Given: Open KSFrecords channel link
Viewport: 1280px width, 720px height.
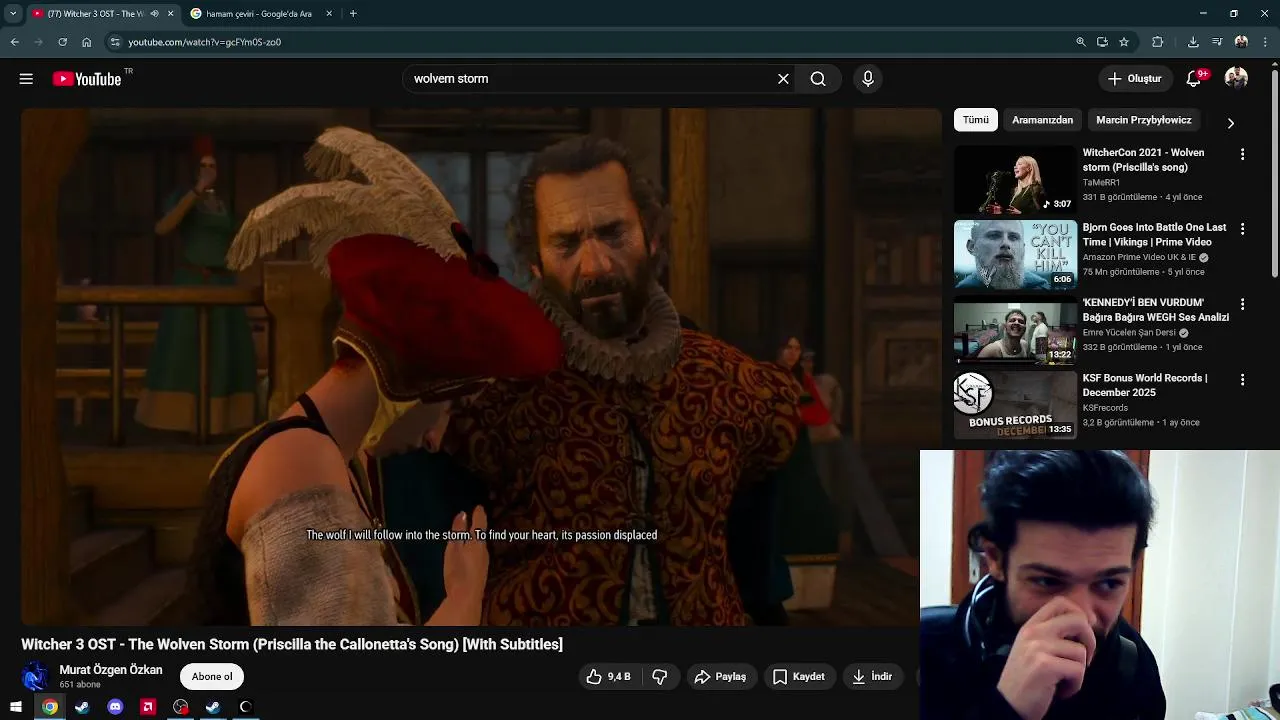Looking at the screenshot, I should click(1105, 408).
